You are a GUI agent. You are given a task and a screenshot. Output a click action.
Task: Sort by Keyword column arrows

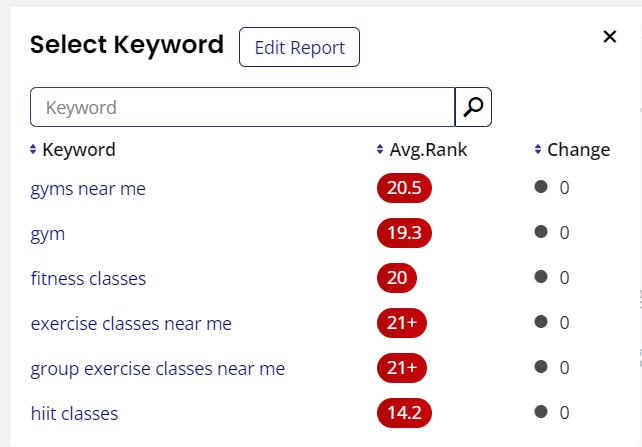point(33,149)
